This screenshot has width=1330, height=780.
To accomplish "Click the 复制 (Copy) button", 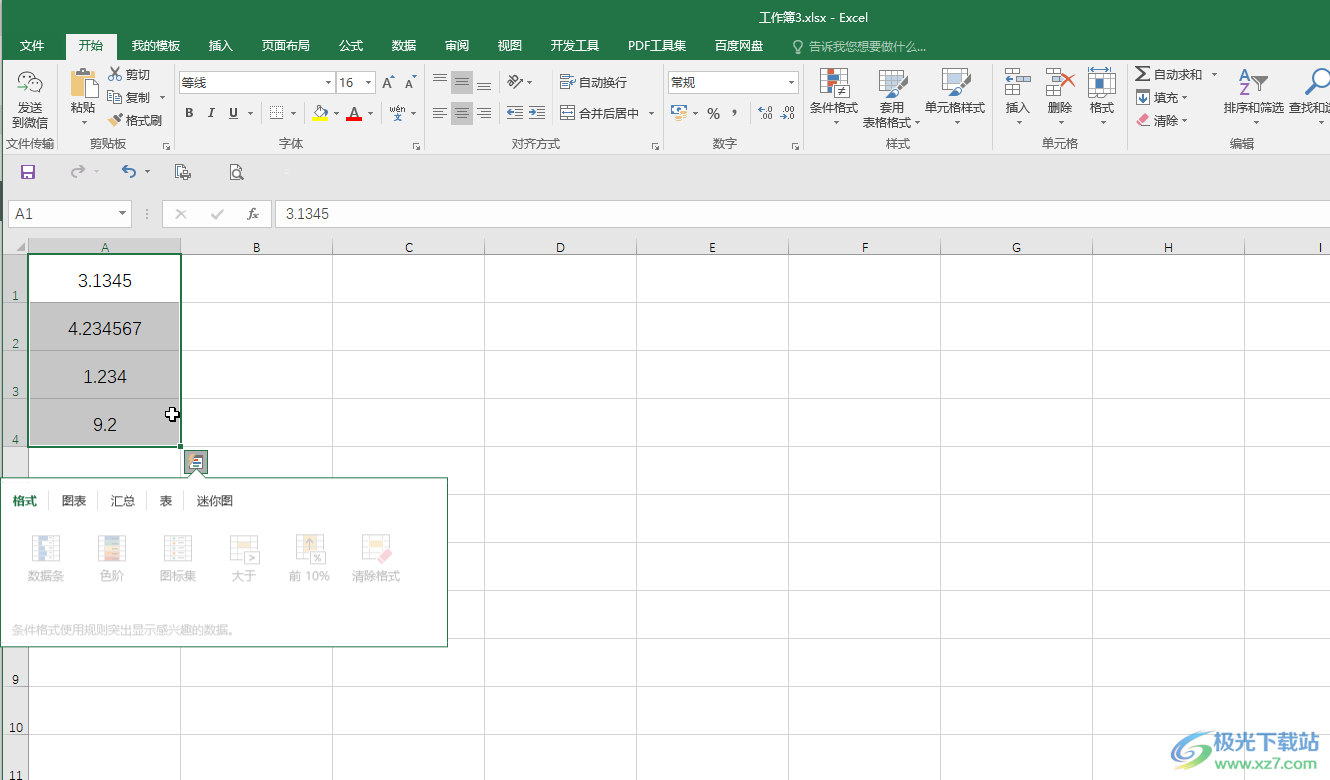I will click(x=128, y=98).
